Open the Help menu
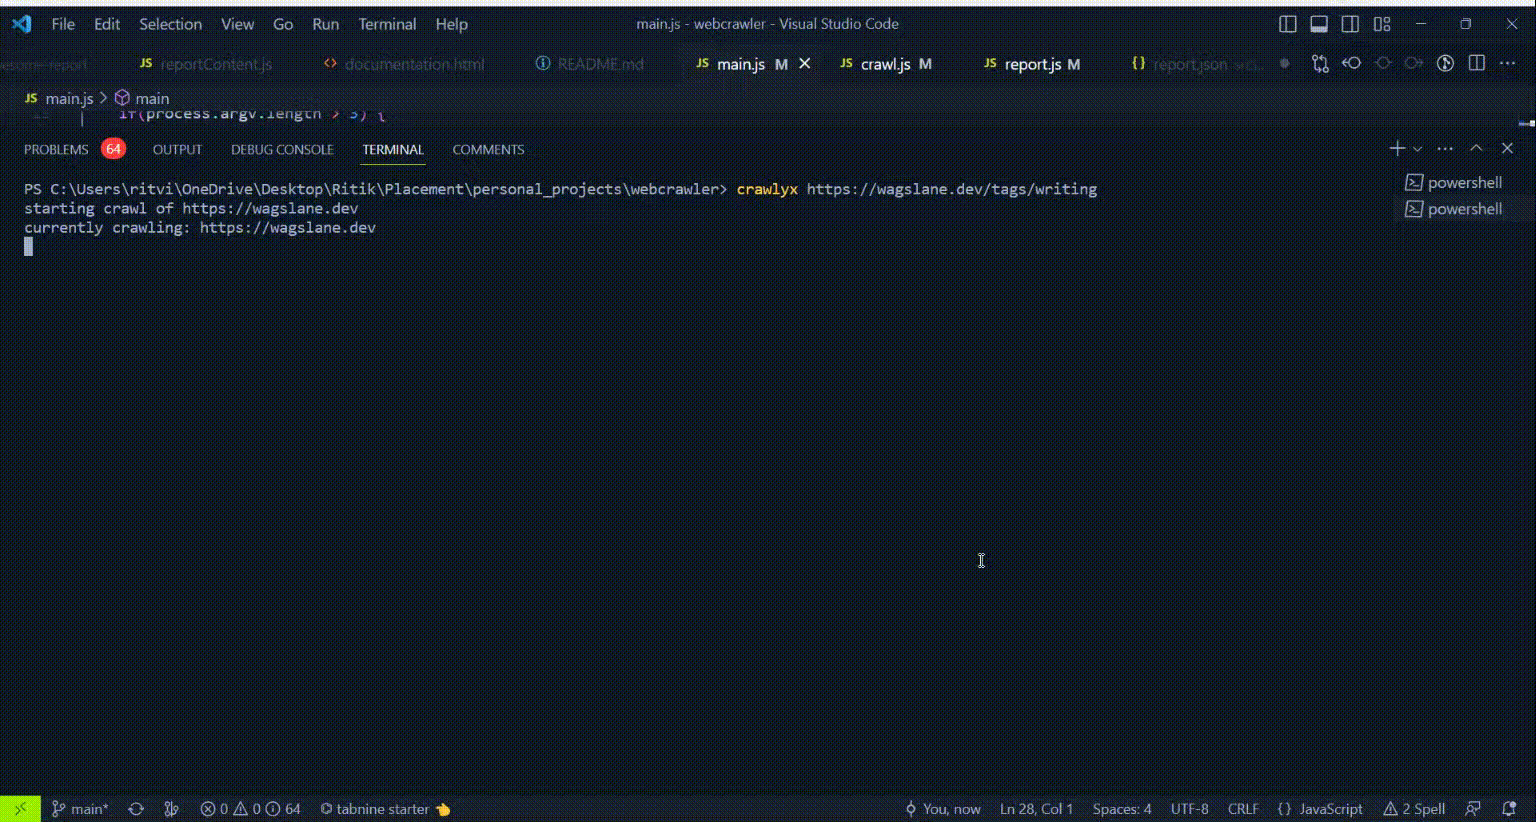The height and width of the screenshot is (822, 1536). pos(451,24)
